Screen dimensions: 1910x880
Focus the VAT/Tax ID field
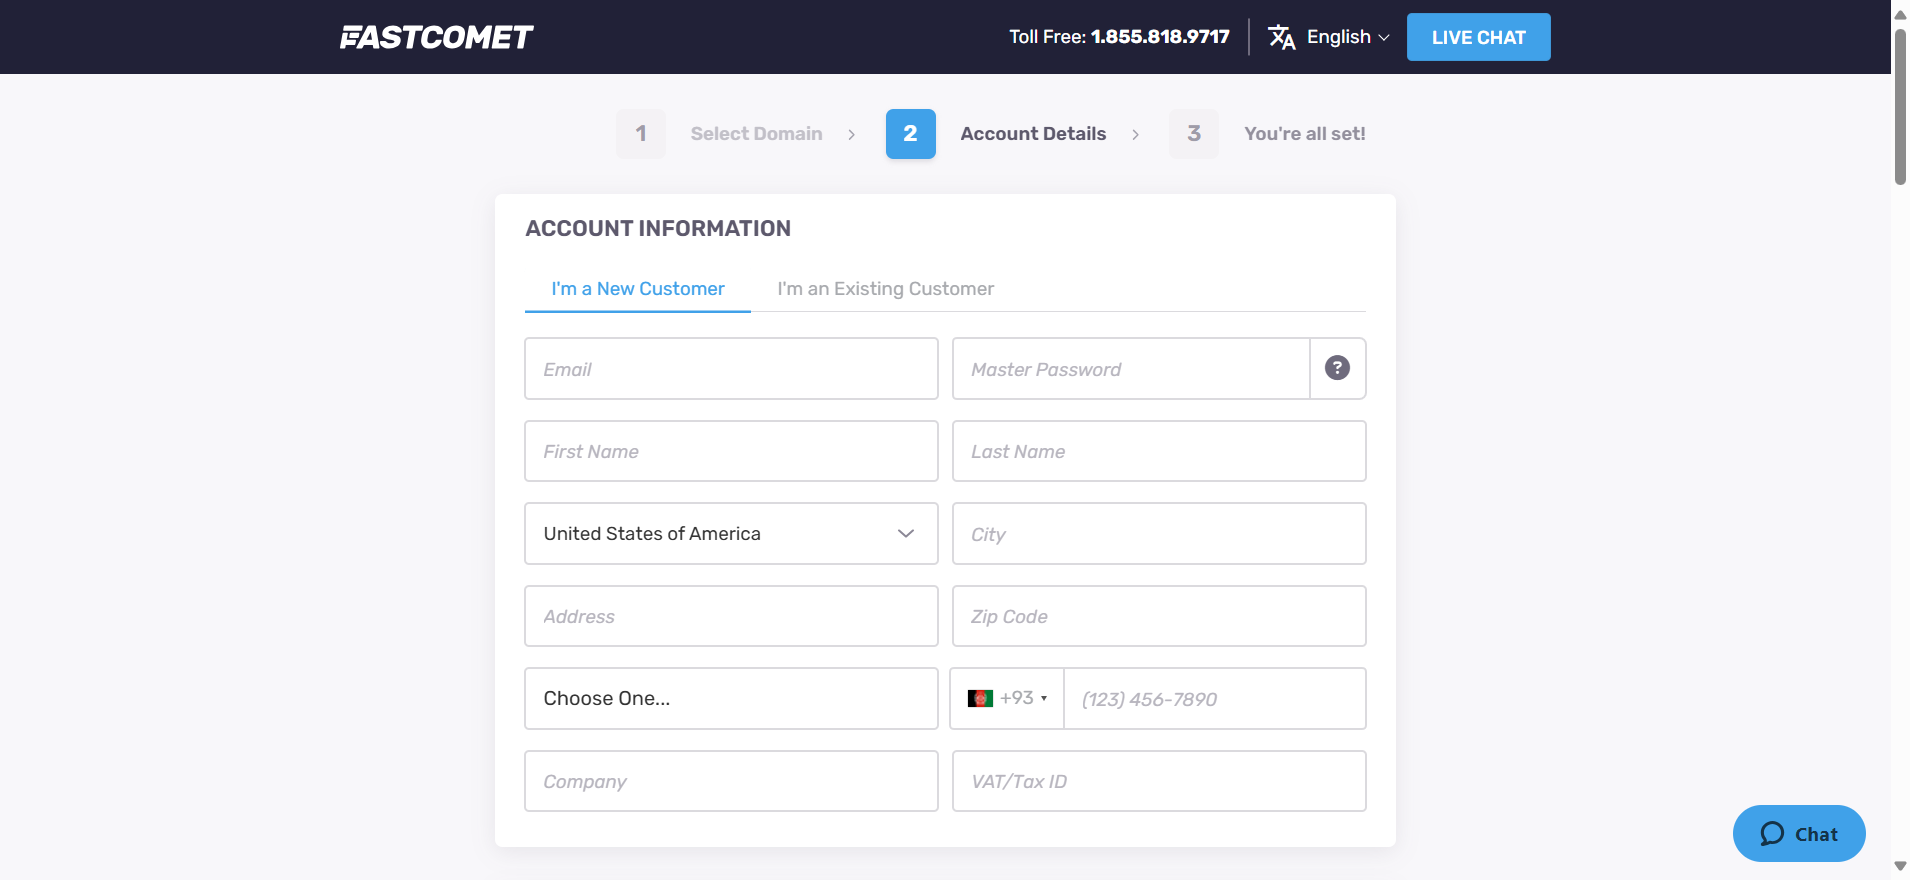pyautogui.click(x=1158, y=781)
